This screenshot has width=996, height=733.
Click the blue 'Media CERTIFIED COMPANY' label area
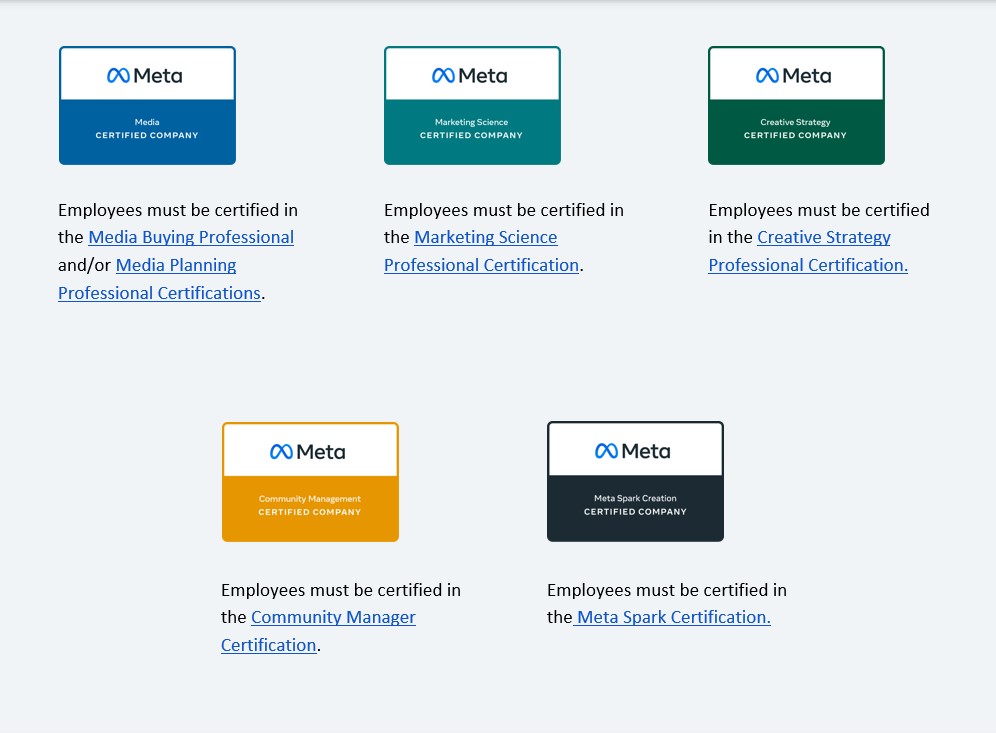point(147,132)
